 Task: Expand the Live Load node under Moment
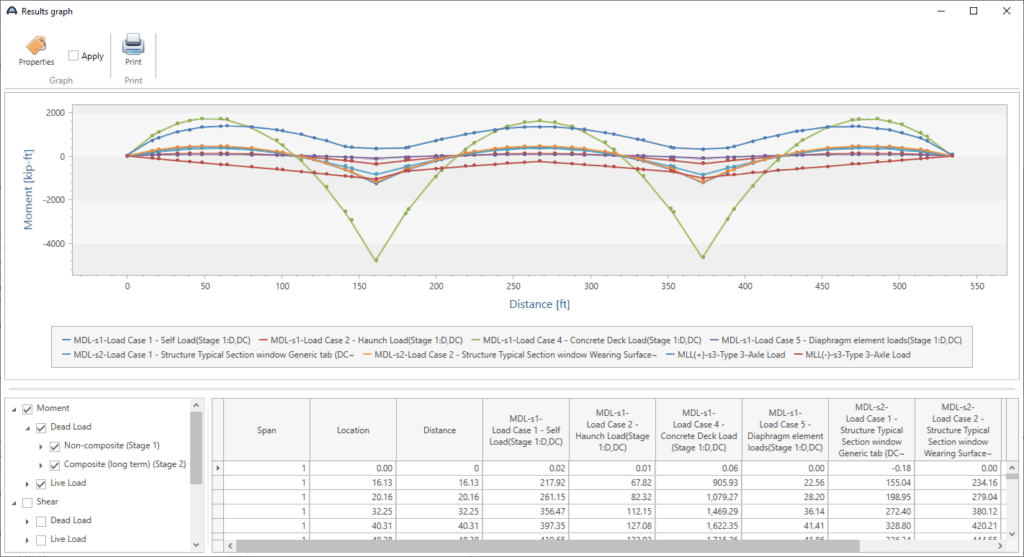pyautogui.click(x=26, y=484)
